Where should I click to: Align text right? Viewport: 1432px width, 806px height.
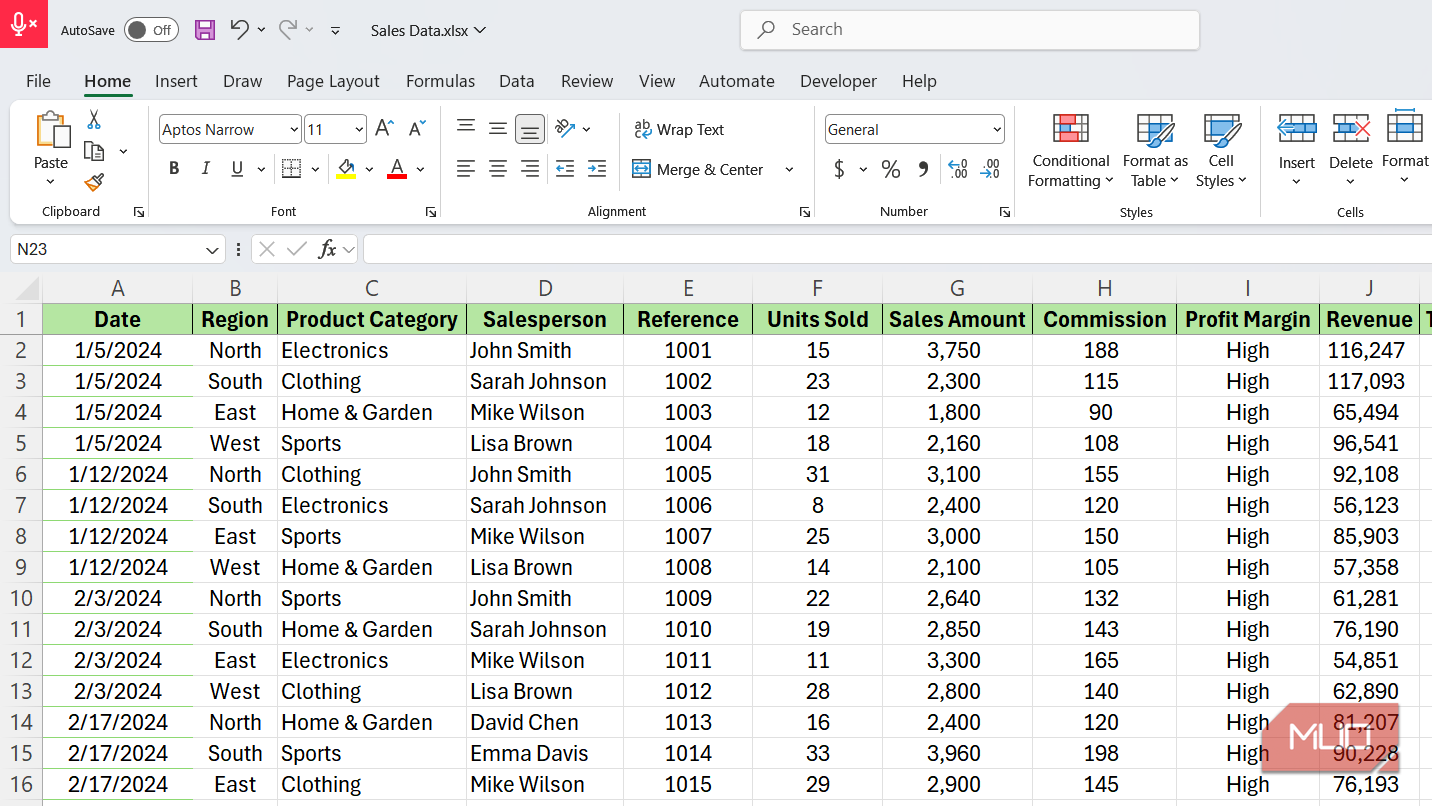point(530,169)
